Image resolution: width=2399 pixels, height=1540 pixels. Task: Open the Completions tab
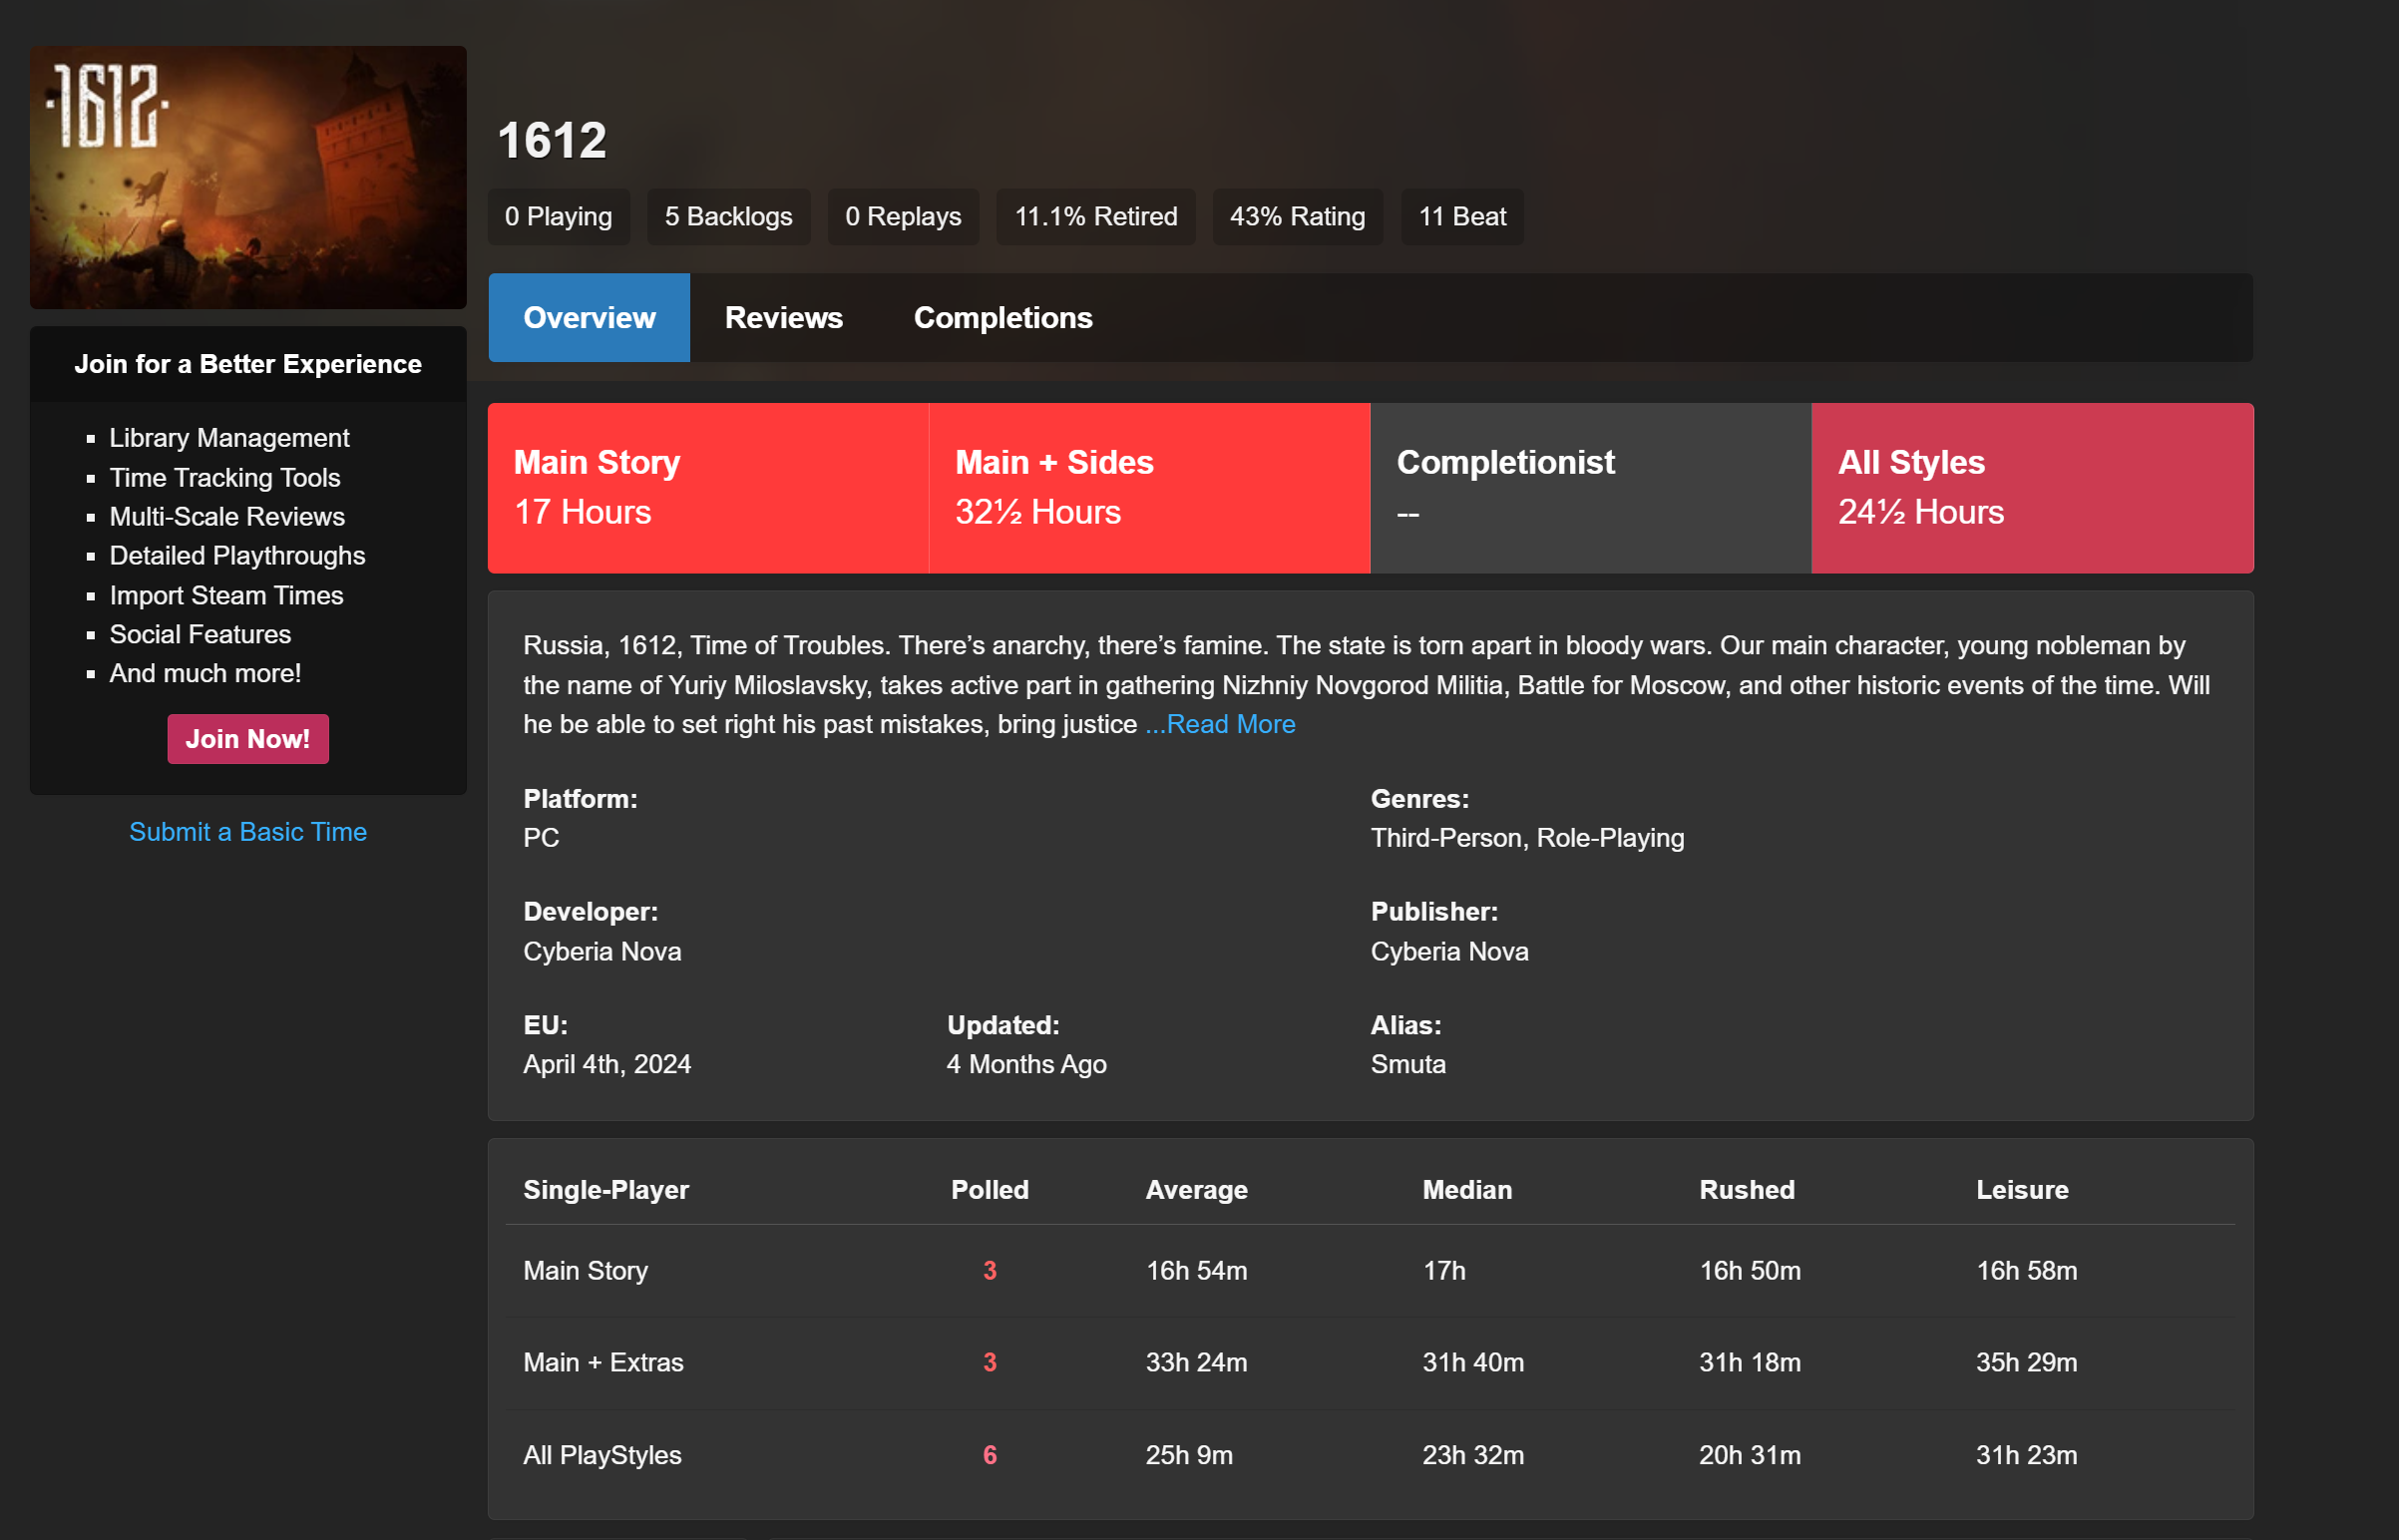pyautogui.click(x=1002, y=318)
